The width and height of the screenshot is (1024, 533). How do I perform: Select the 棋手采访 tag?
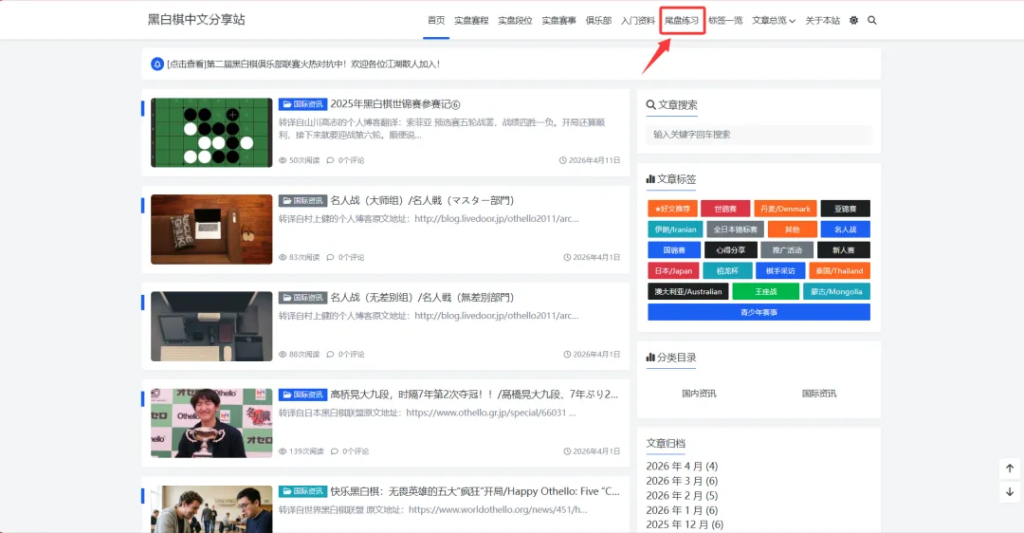pos(780,271)
